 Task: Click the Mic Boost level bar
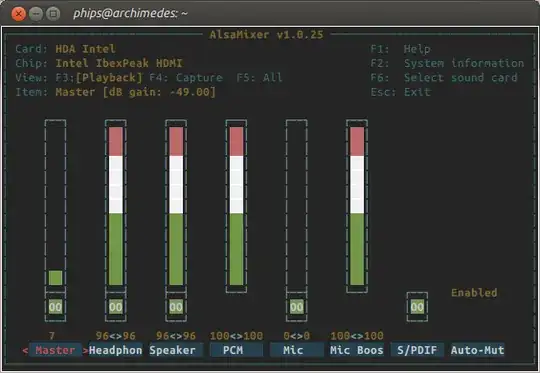pyautogui.click(x=357, y=206)
